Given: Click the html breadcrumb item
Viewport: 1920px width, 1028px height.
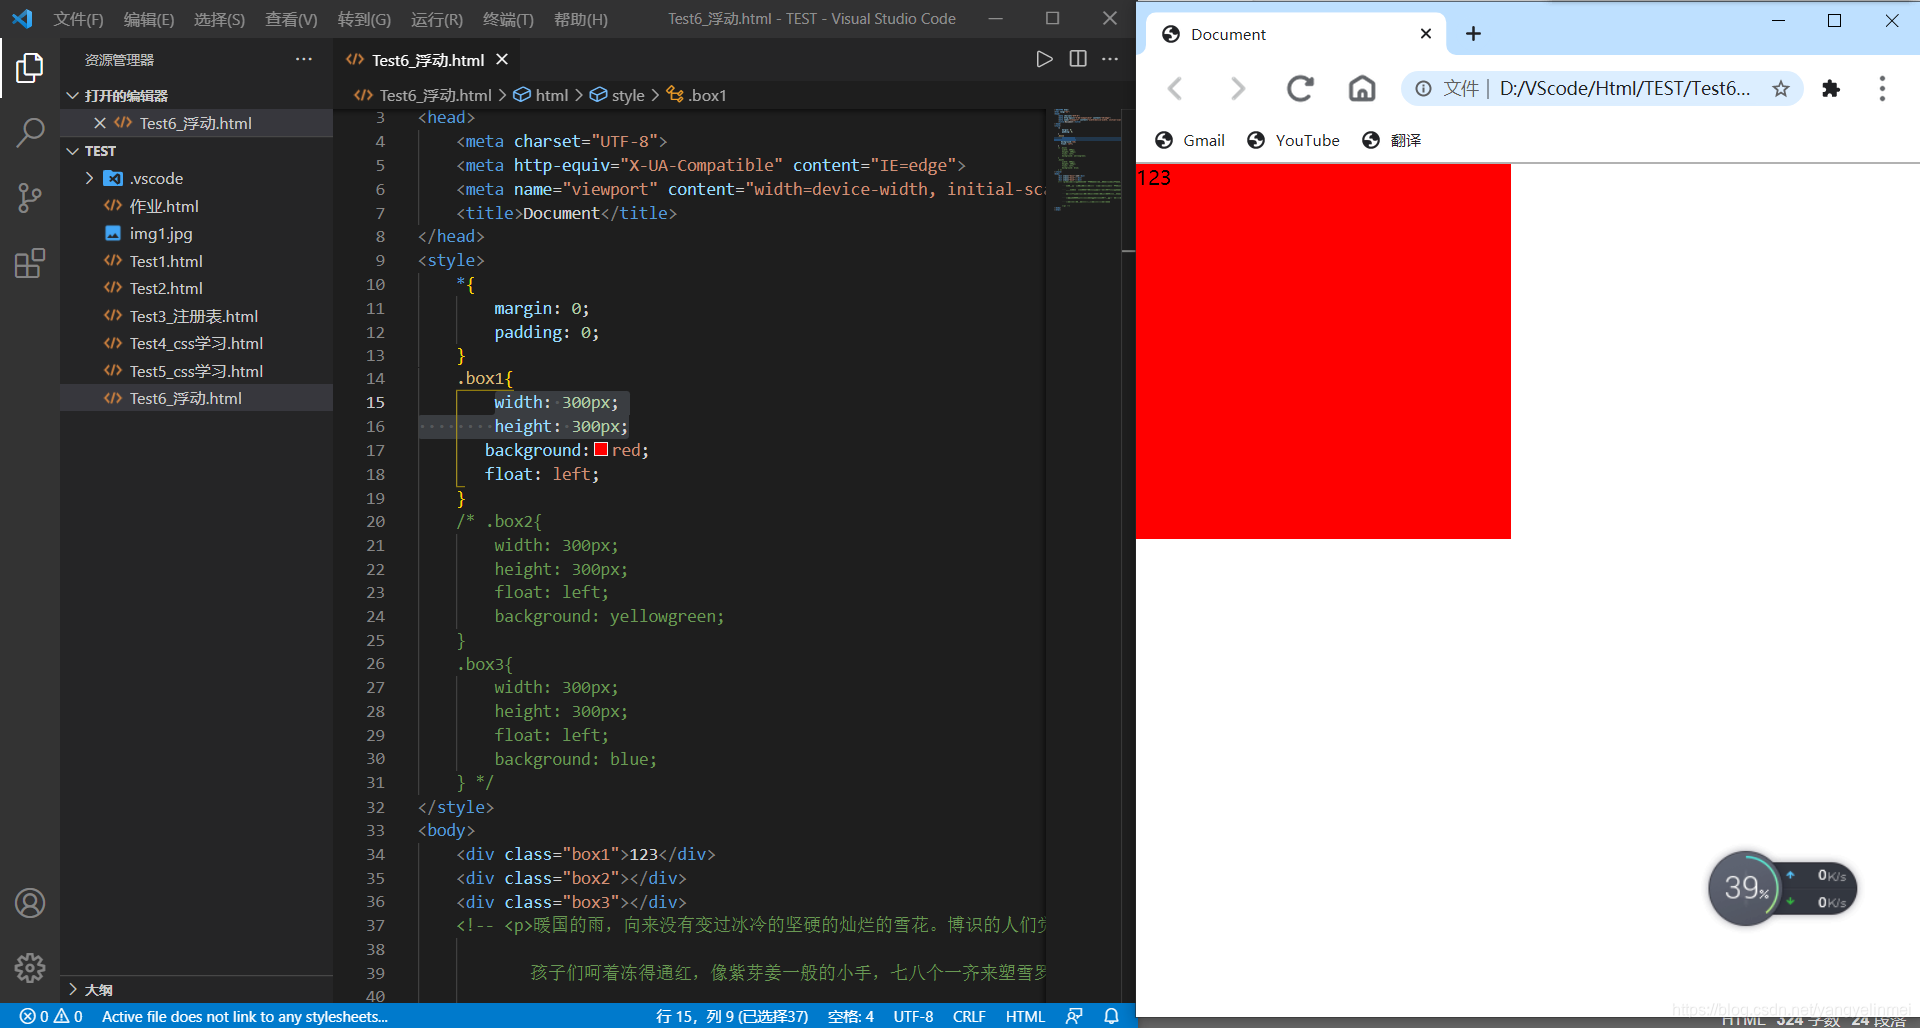Looking at the screenshot, I should click(x=541, y=95).
